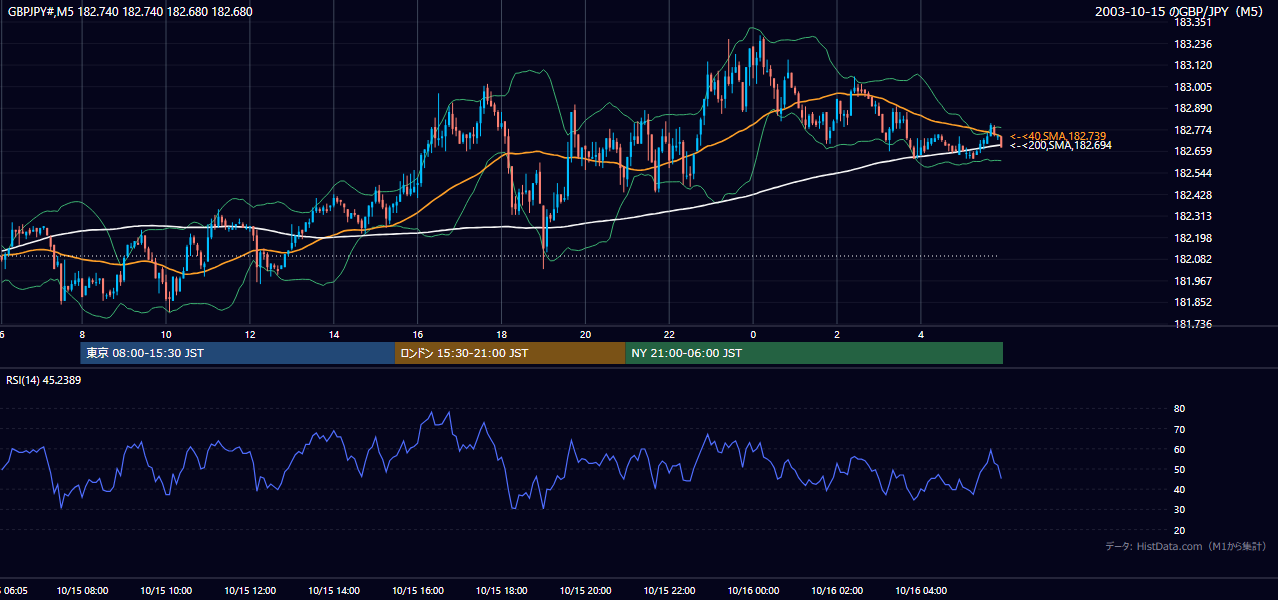The image size is (1278, 600).
Task: Click the RSI scale level 70
Action: pyautogui.click(x=1179, y=429)
